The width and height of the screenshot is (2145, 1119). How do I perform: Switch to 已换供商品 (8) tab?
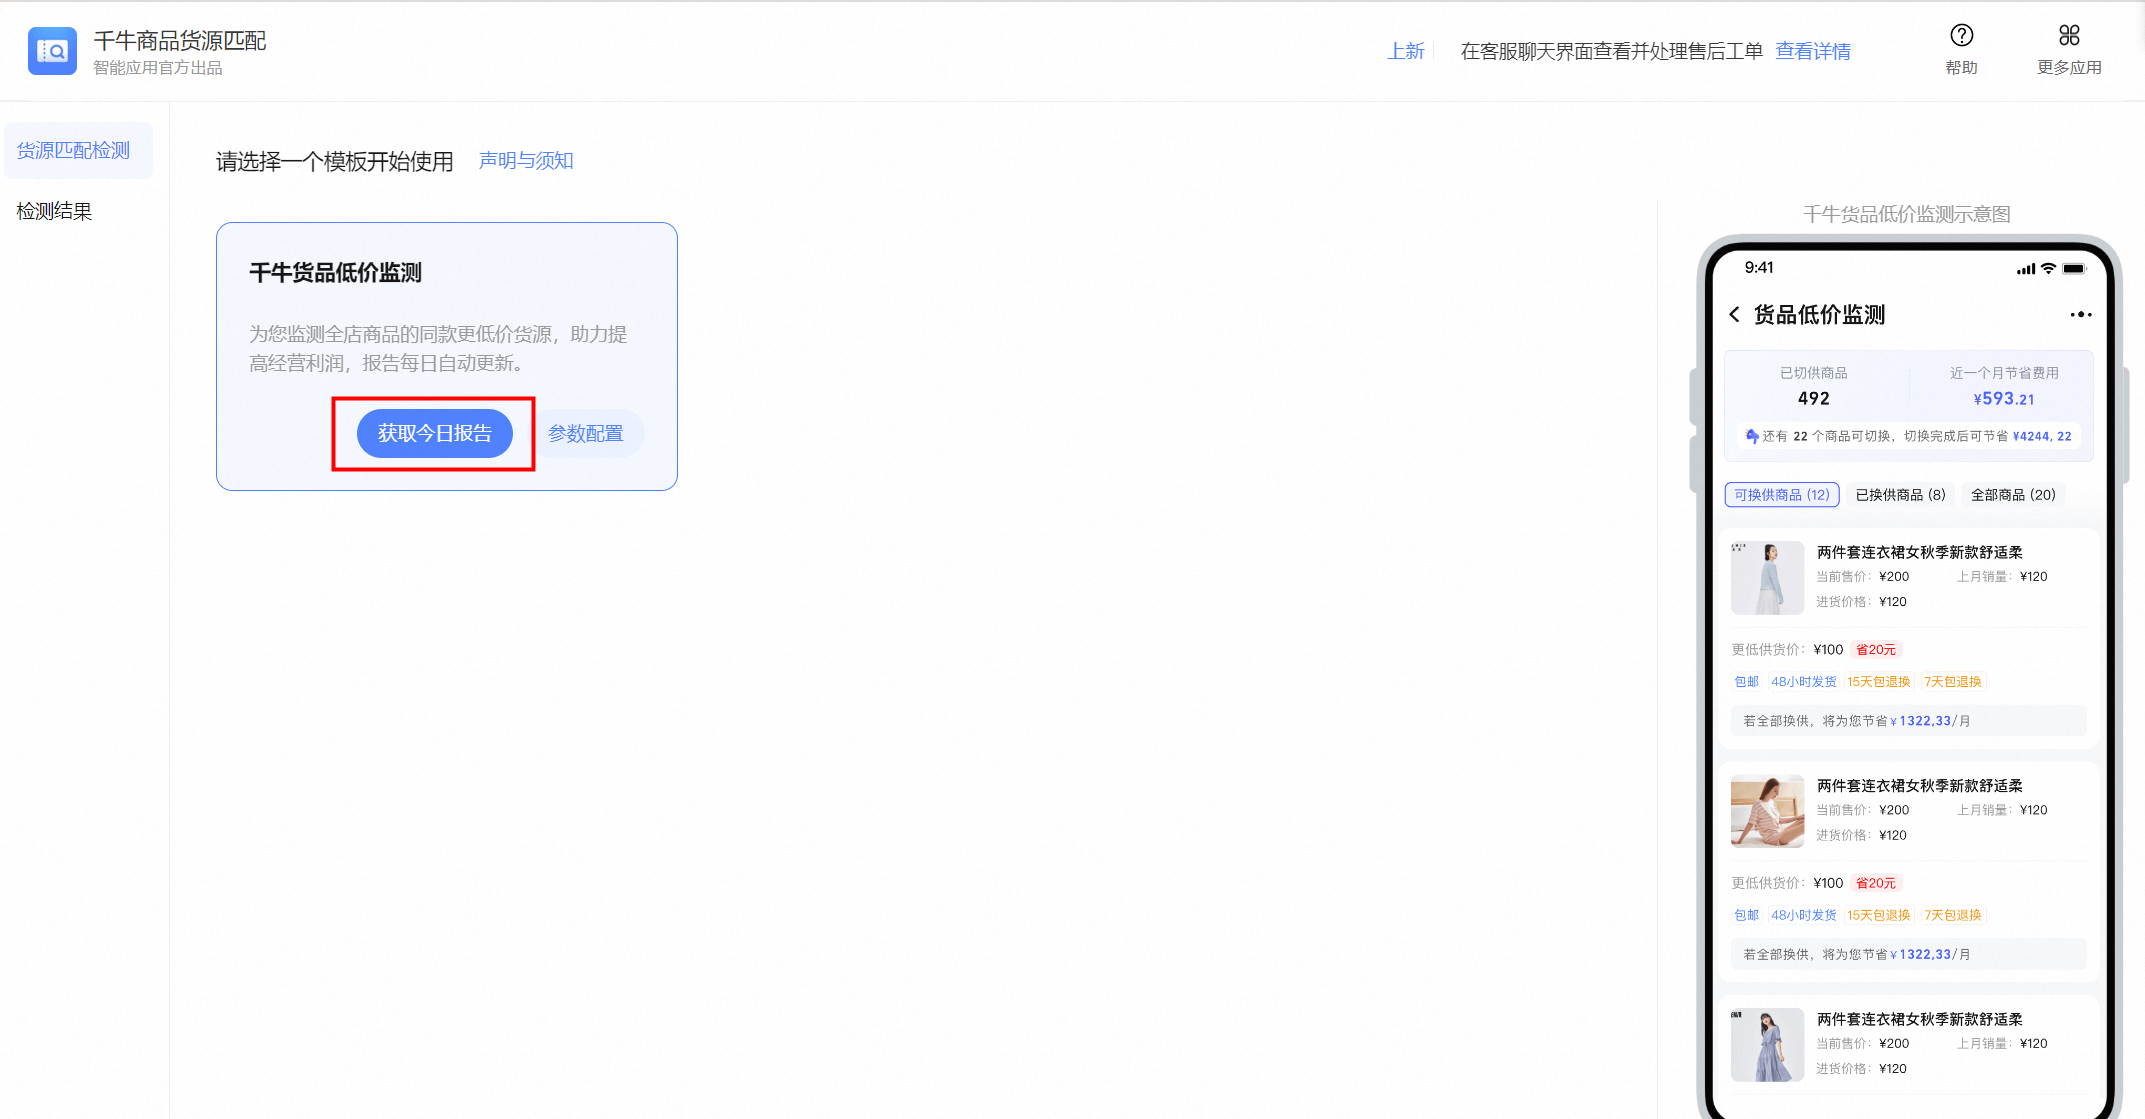pyautogui.click(x=1900, y=495)
